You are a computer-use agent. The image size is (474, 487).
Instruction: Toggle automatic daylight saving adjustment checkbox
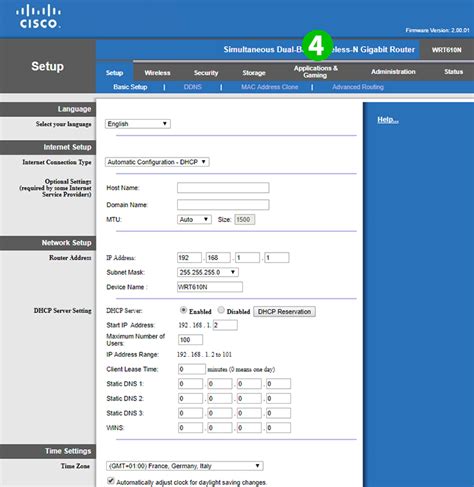pos(111,481)
